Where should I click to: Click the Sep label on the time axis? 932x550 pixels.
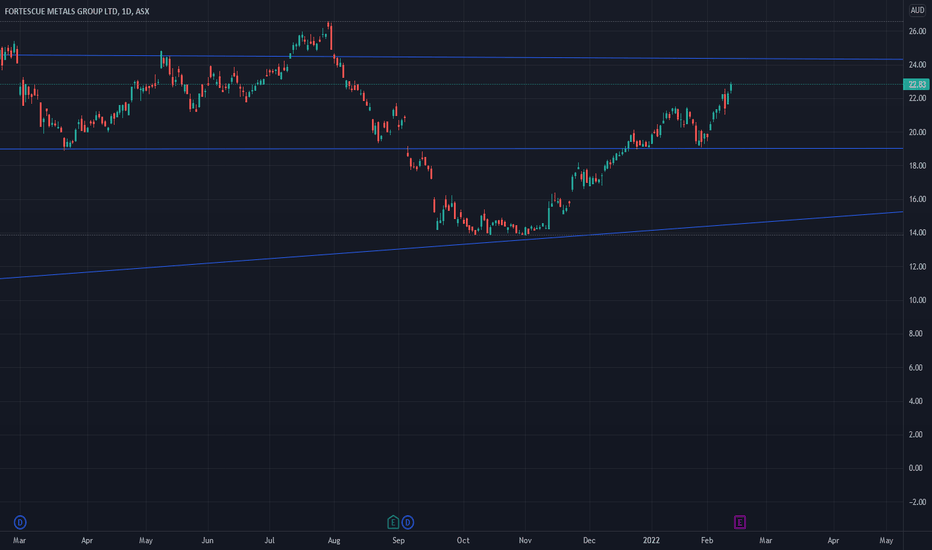398,540
